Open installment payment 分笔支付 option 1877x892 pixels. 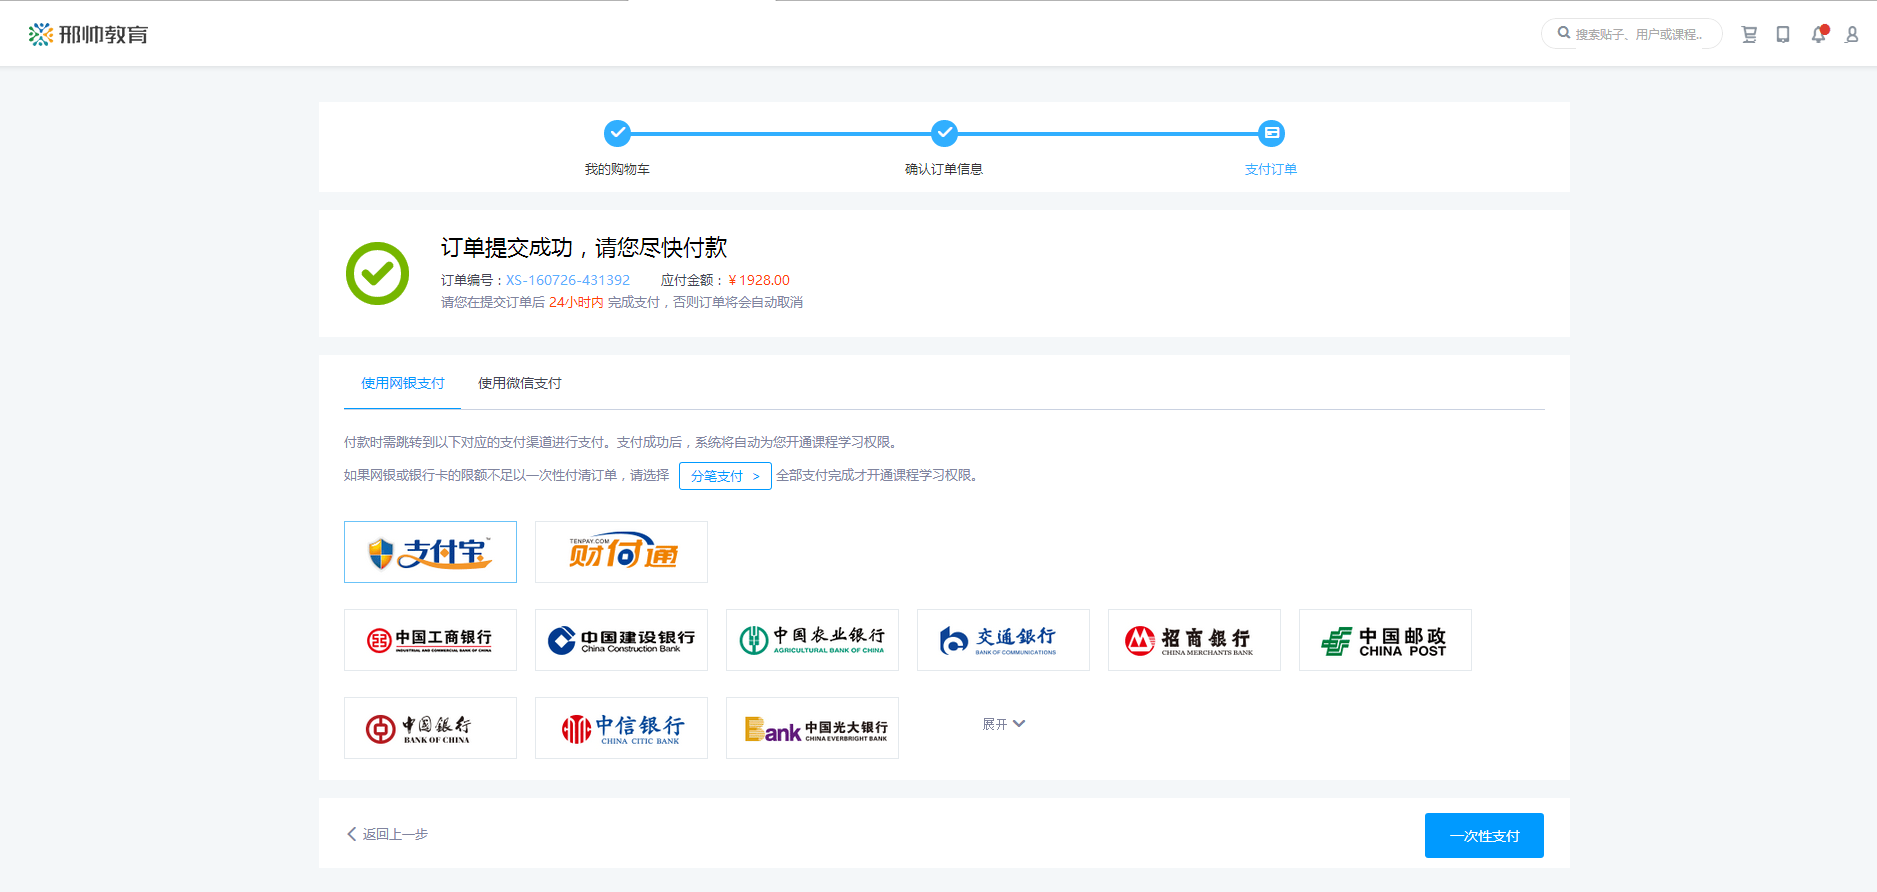[725, 476]
